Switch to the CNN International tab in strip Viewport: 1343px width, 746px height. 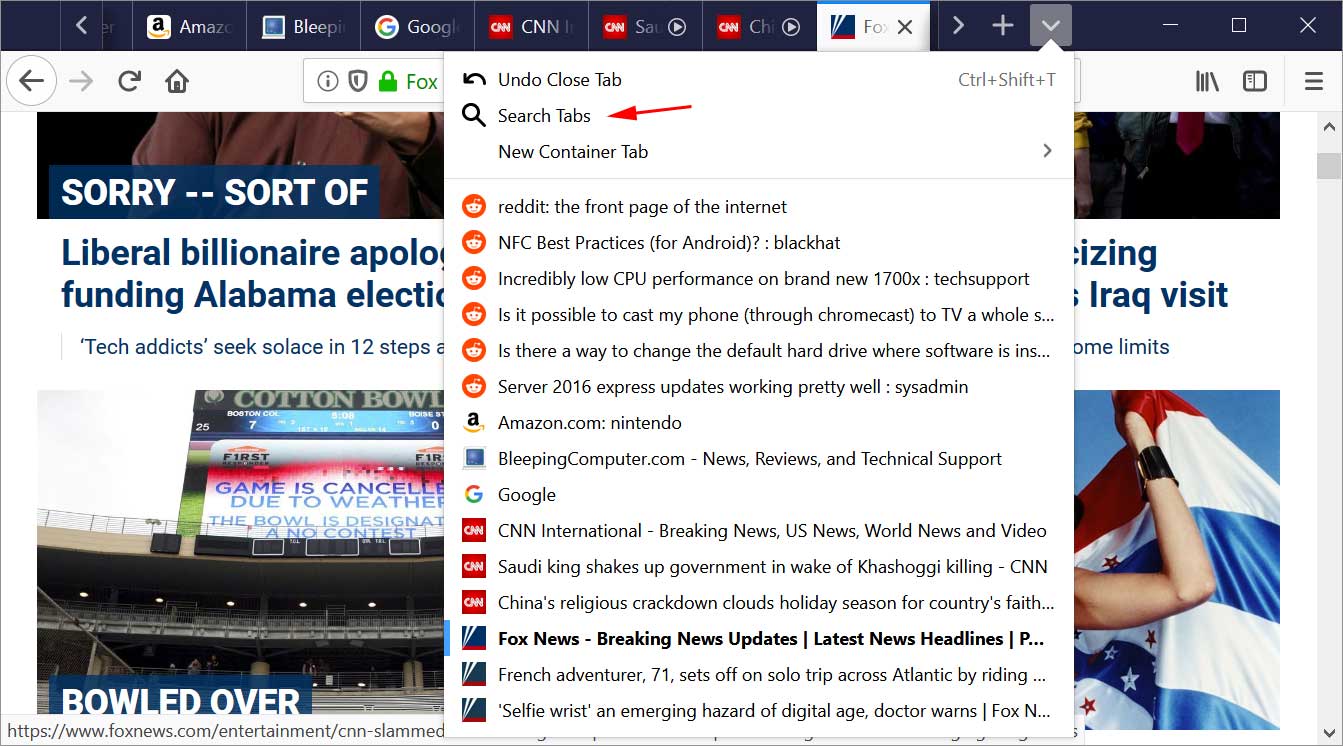click(532, 27)
